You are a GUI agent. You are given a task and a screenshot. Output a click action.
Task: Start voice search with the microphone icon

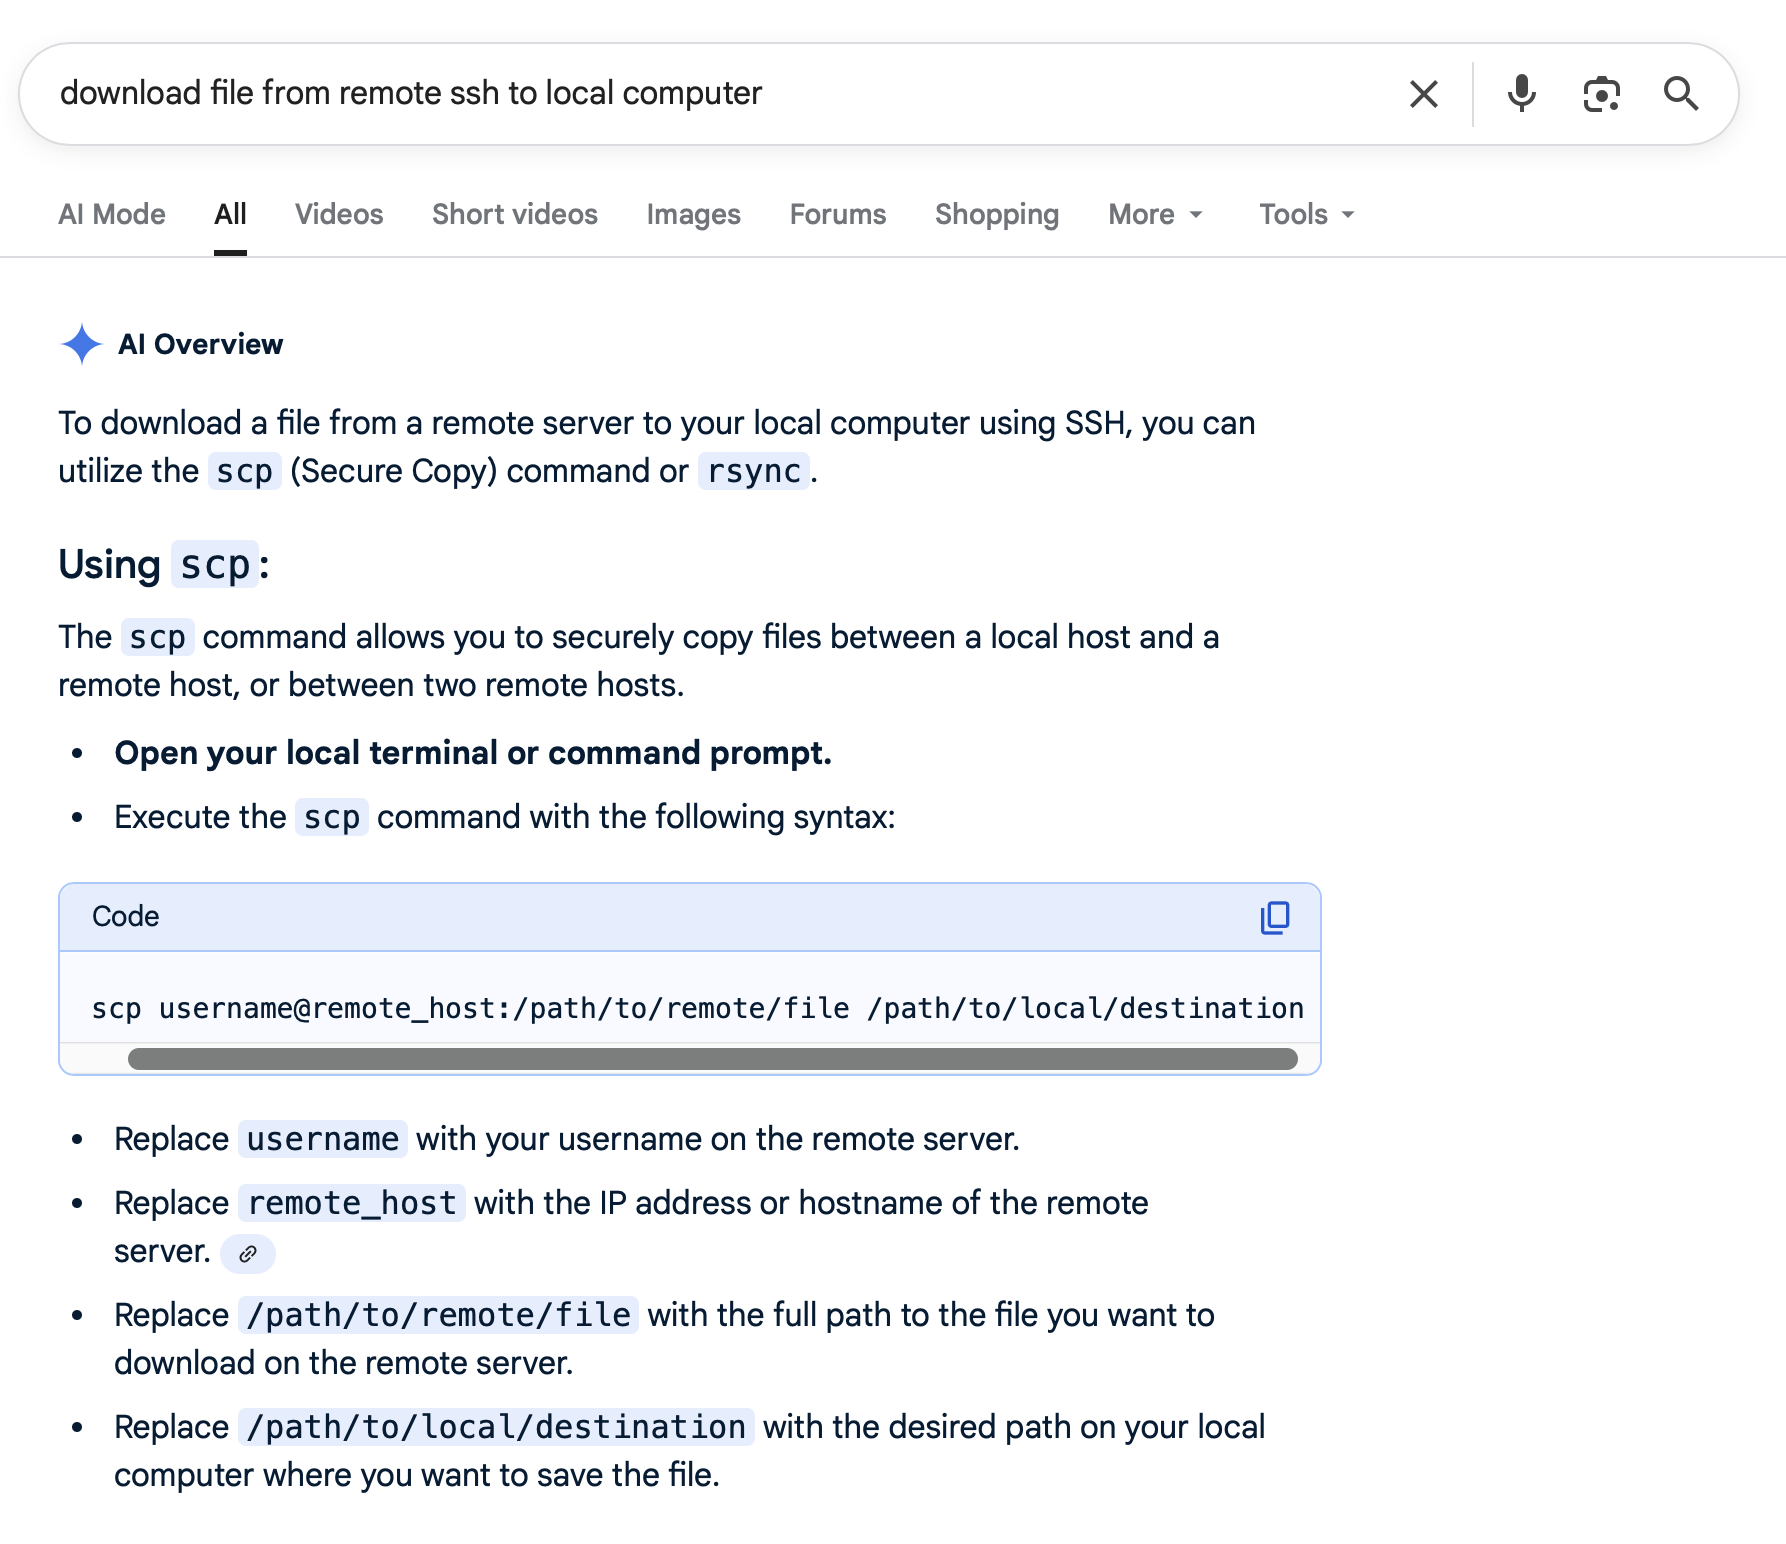pyautogui.click(x=1521, y=94)
